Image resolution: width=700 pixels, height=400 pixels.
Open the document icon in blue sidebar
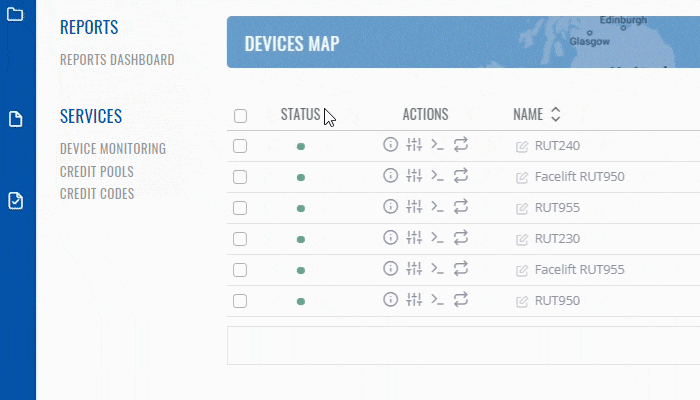click(x=16, y=120)
